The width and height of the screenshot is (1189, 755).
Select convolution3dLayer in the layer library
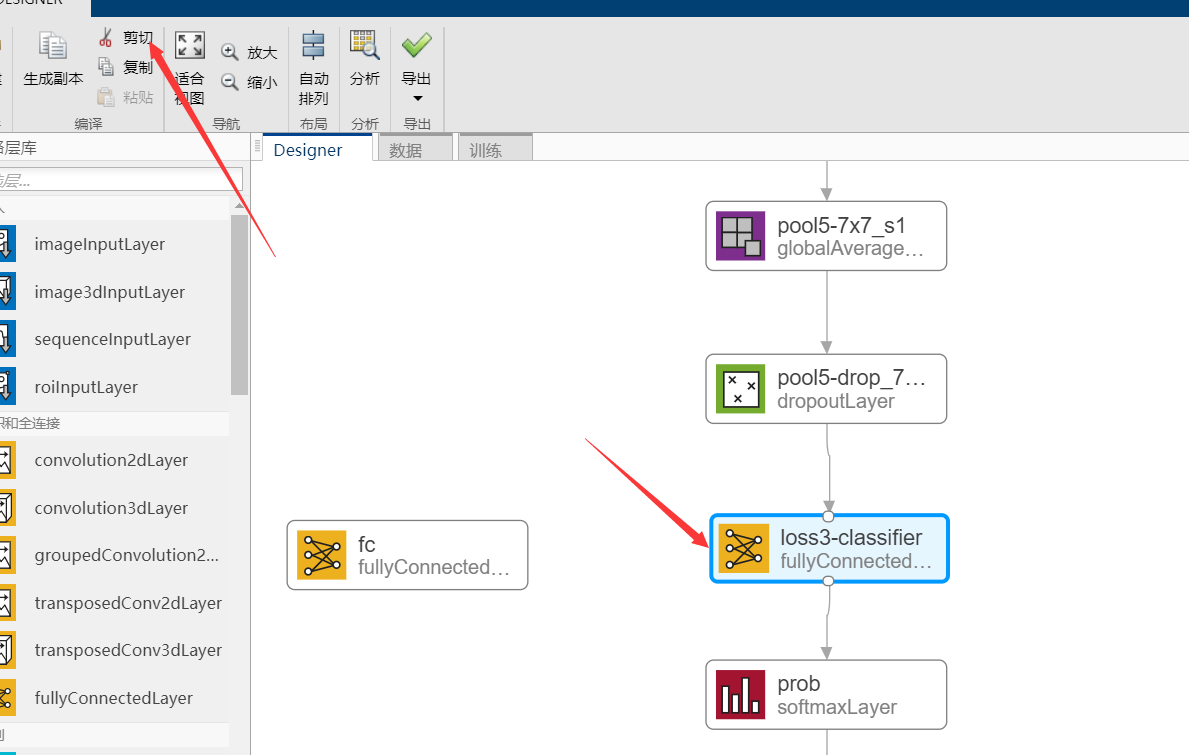(111, 508)
